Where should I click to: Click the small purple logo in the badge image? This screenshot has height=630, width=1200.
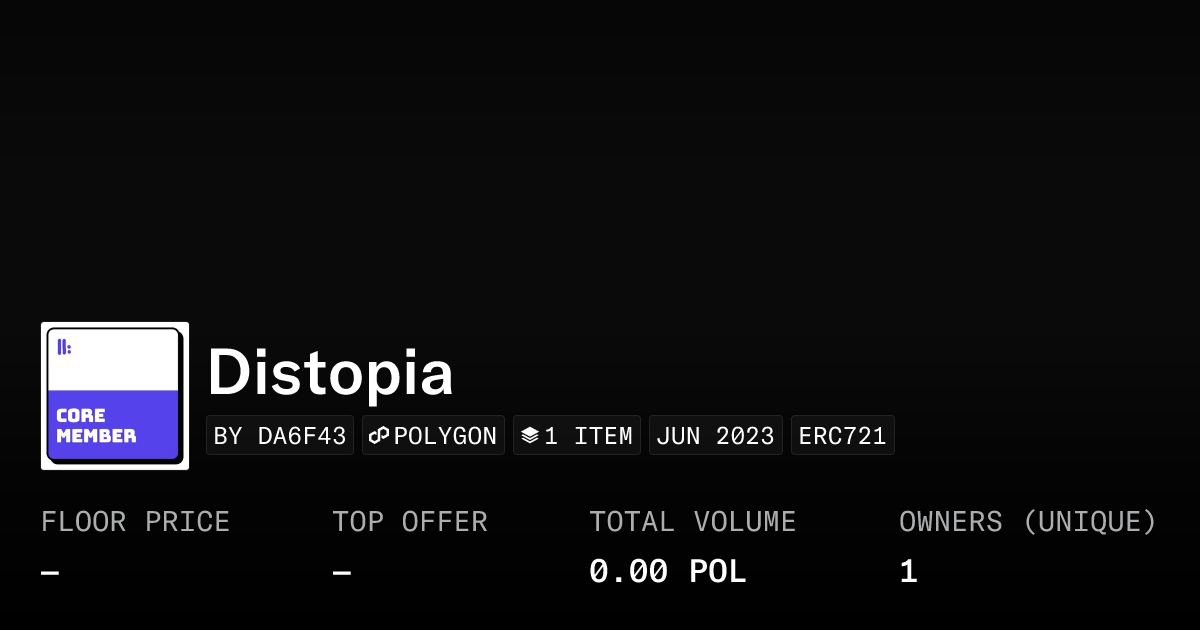point(63,347)
